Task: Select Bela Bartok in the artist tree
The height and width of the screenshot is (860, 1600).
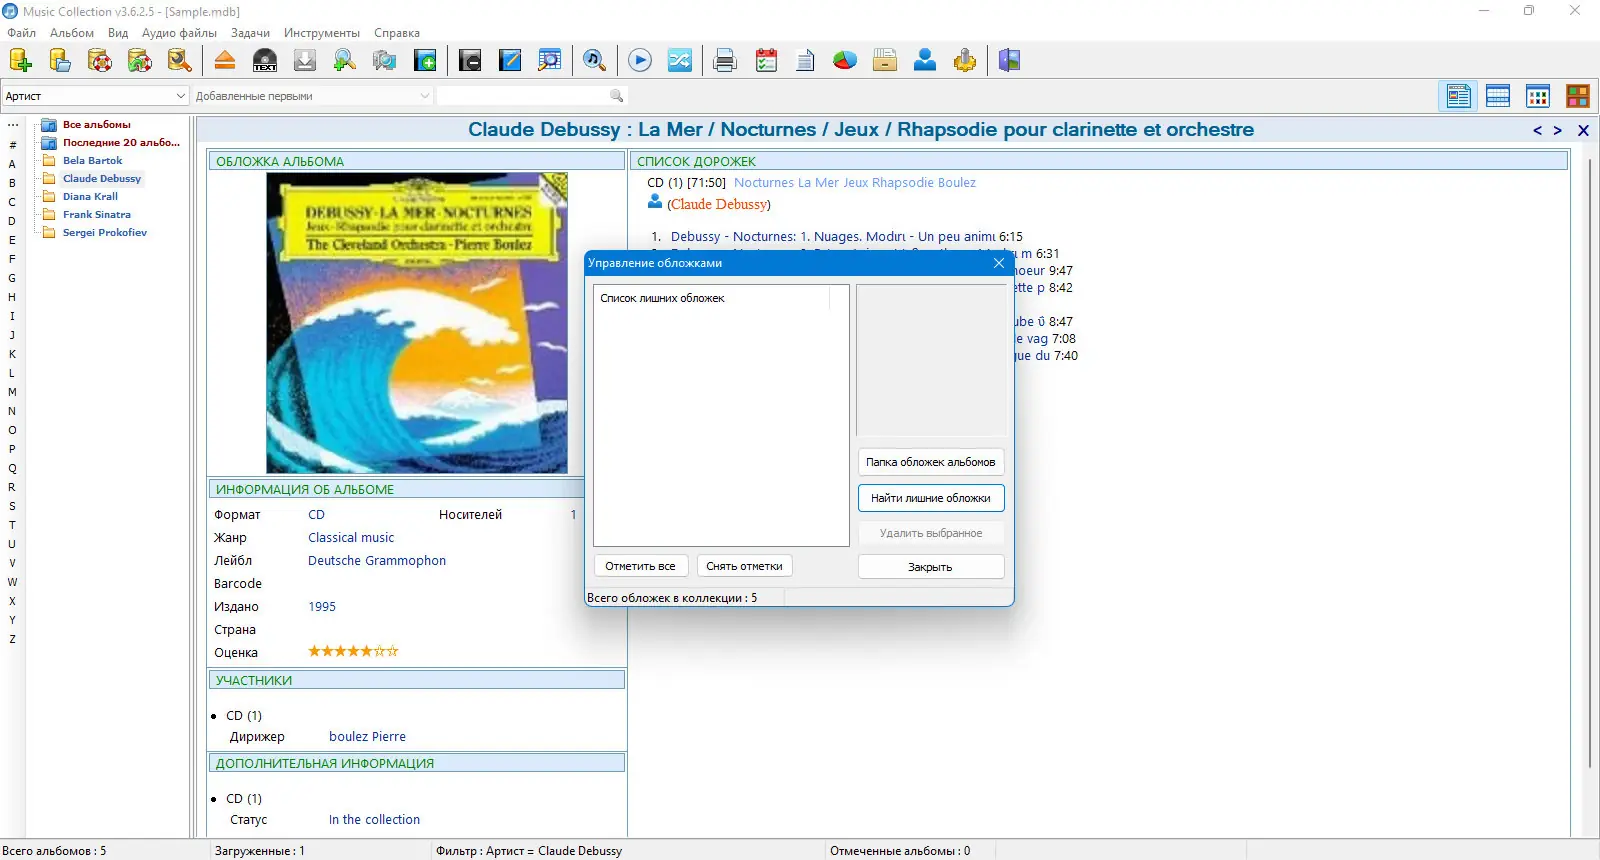Action: (92, 161)
